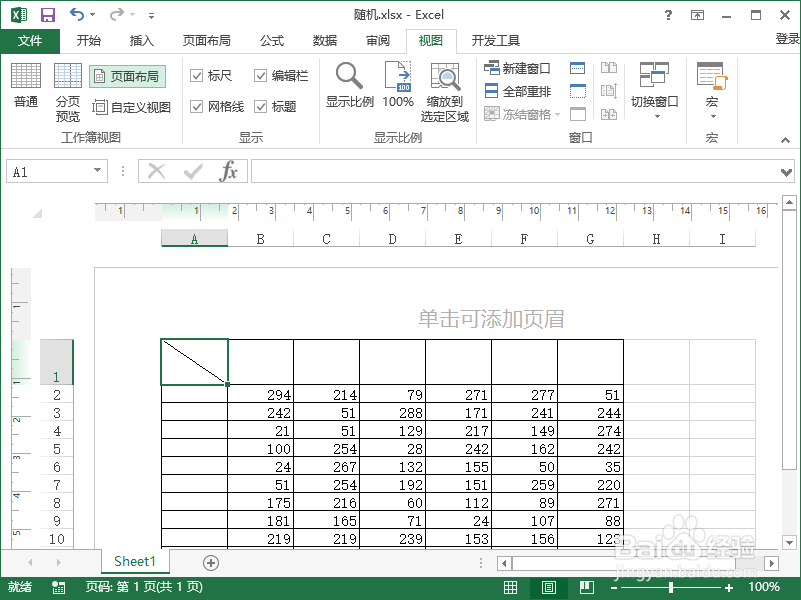Add a new sheet with the plus button
801x600 pixels.
[x=210, y=562]
